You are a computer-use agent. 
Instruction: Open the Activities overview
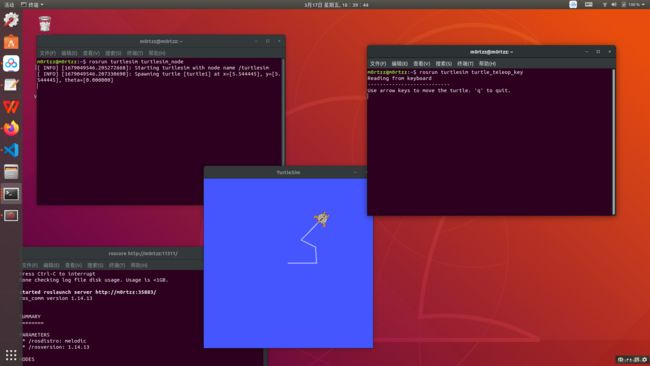[9, 5]
